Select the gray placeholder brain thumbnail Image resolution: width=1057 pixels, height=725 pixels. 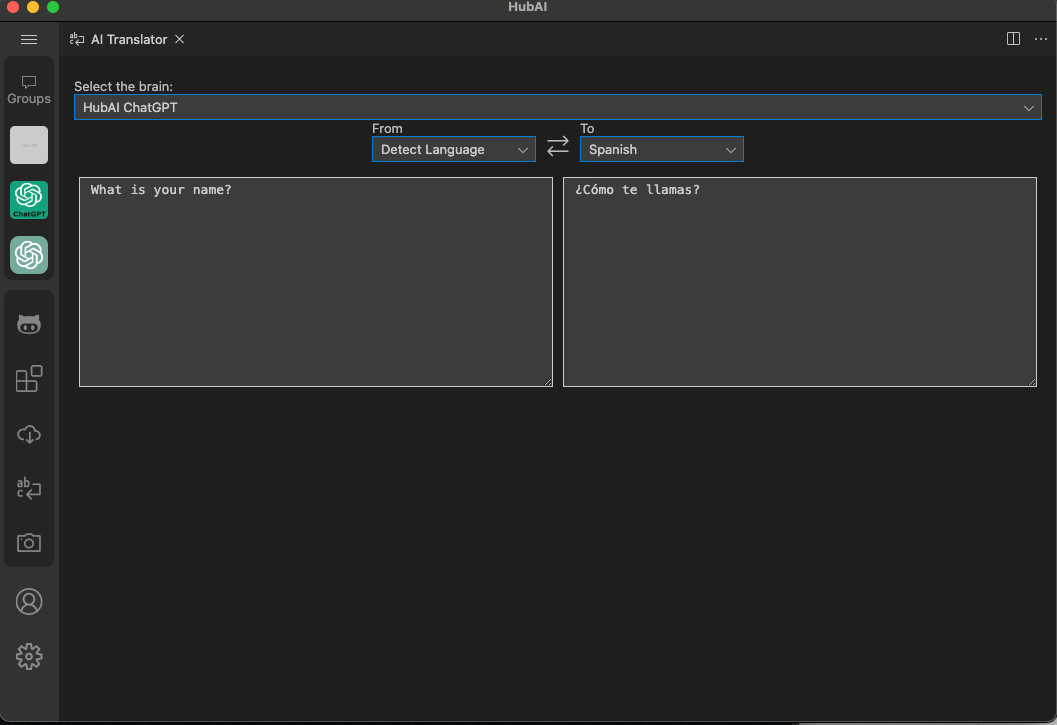pos(29,145)
